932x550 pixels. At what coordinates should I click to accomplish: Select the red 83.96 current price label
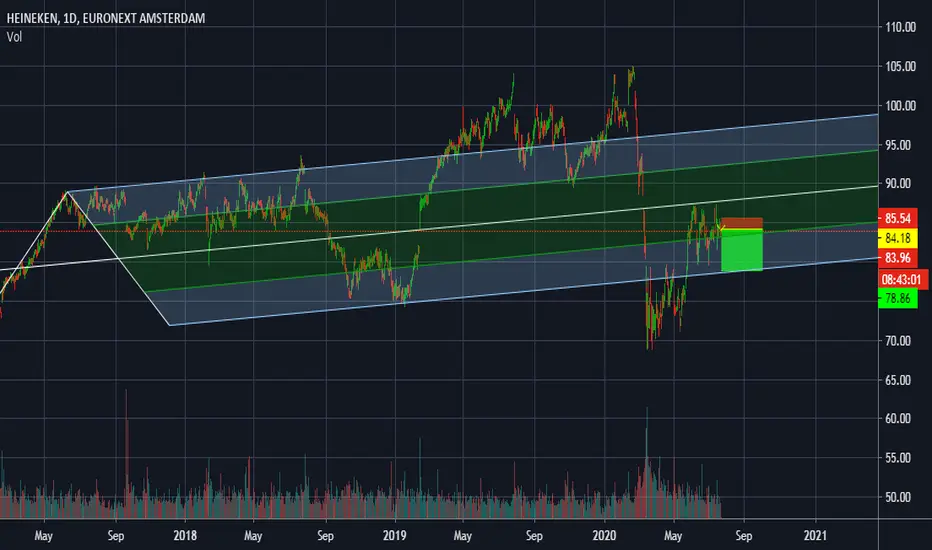point(898,258)
